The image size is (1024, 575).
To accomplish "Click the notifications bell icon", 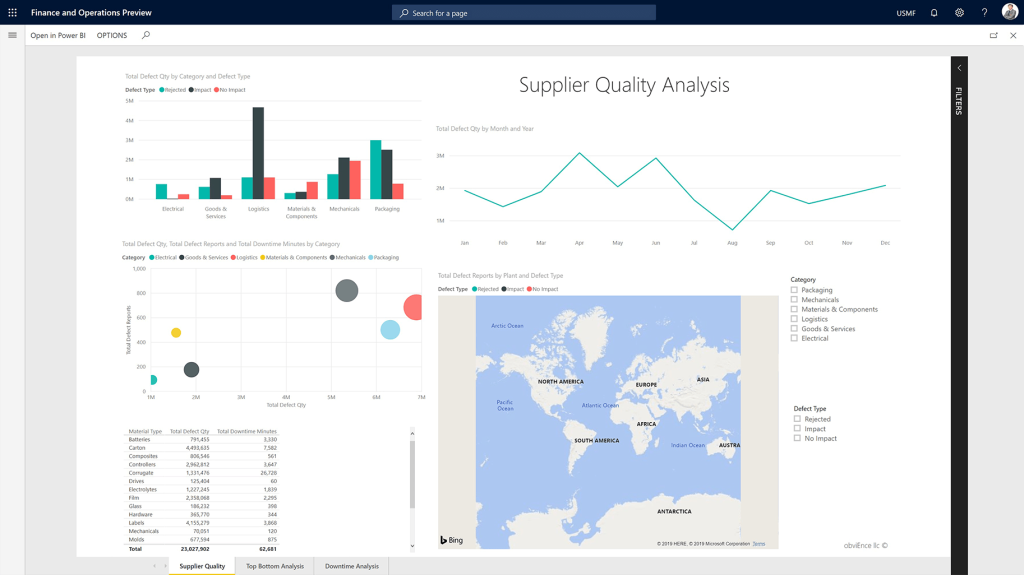I will tap(934, 13).
